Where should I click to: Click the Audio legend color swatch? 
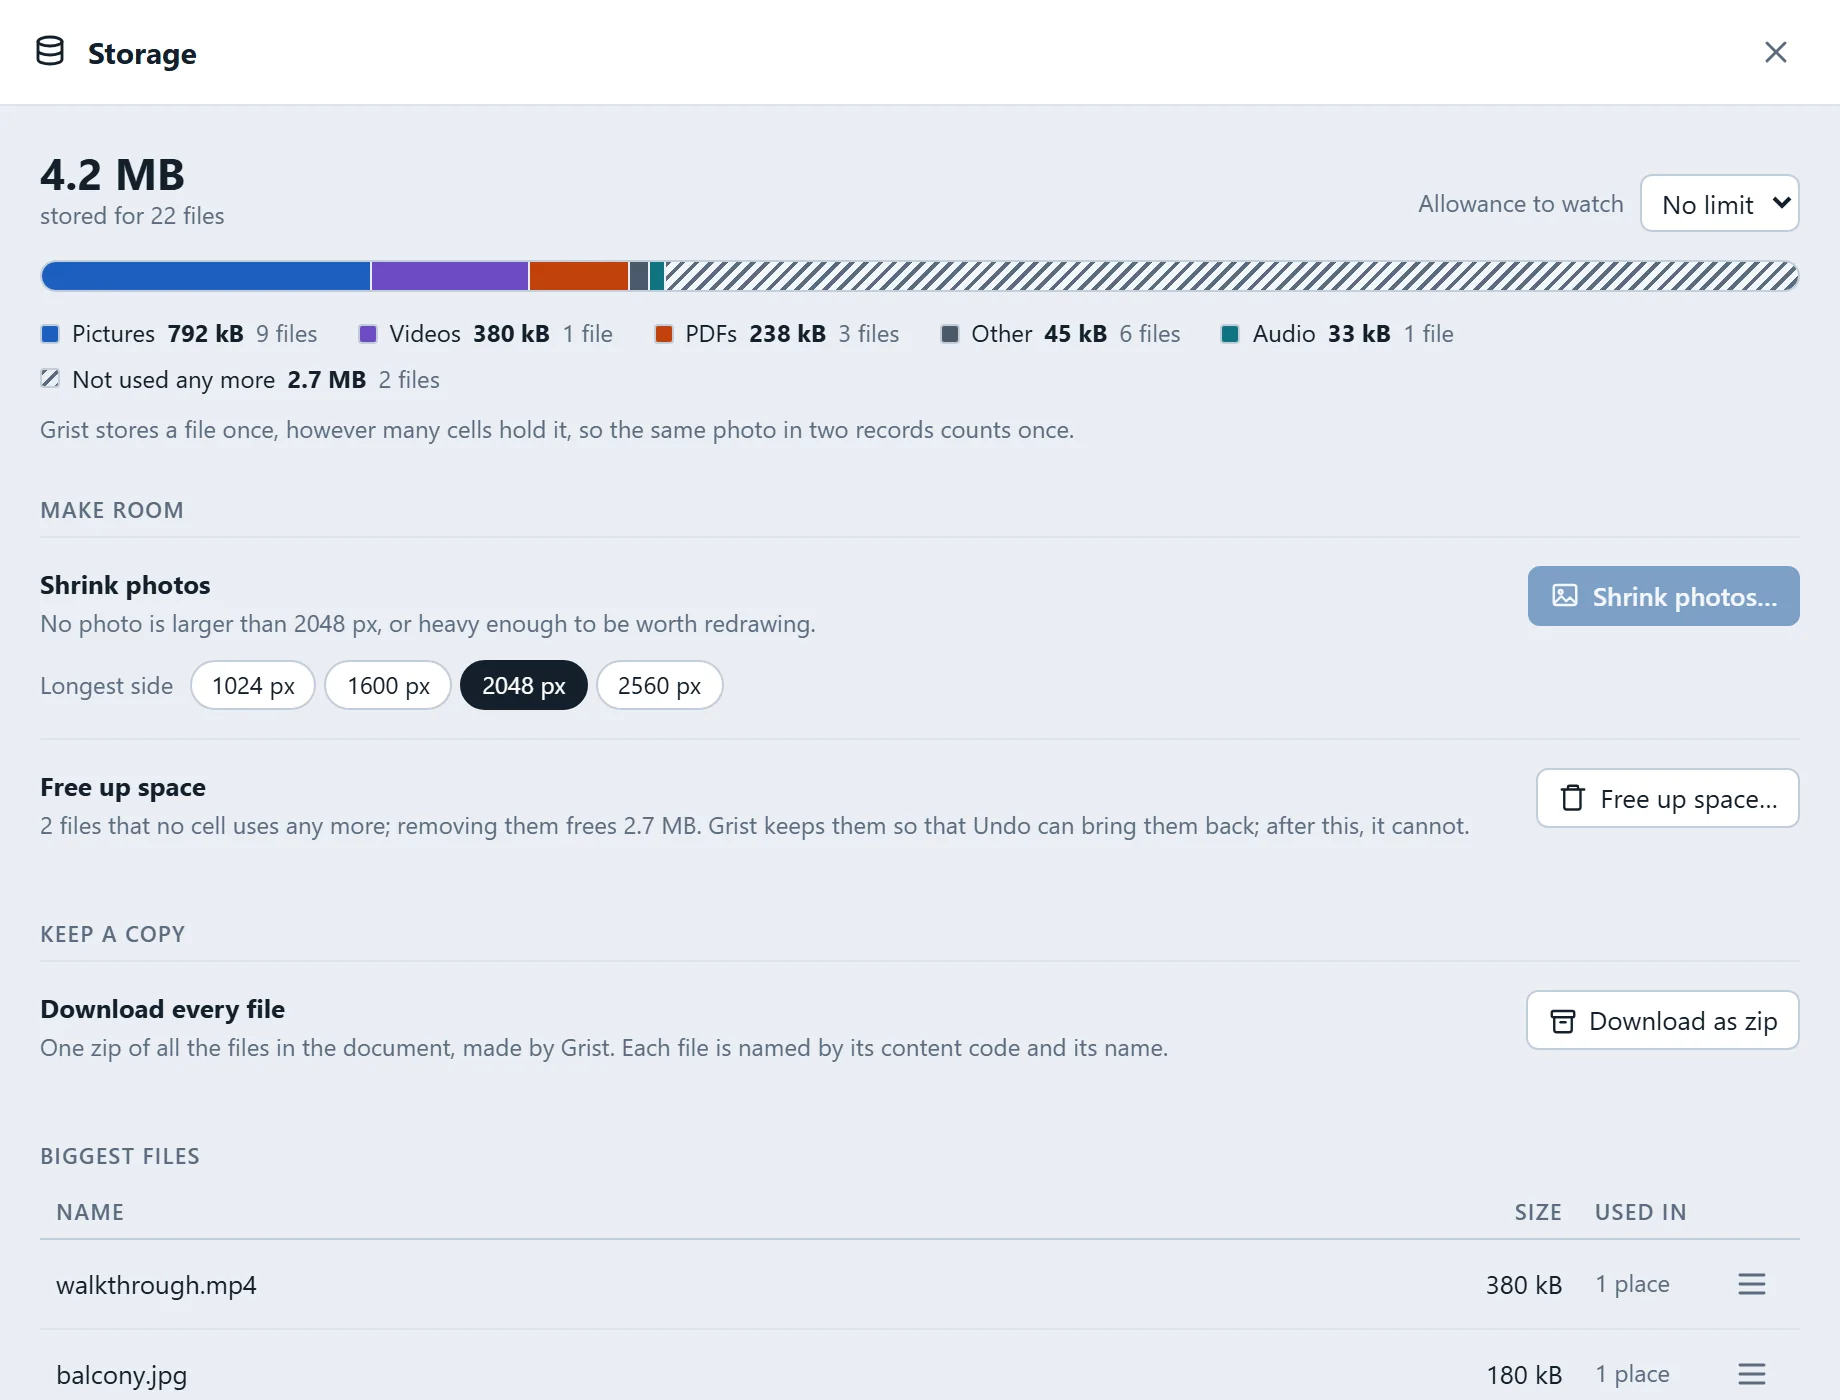click(1231, 334)
